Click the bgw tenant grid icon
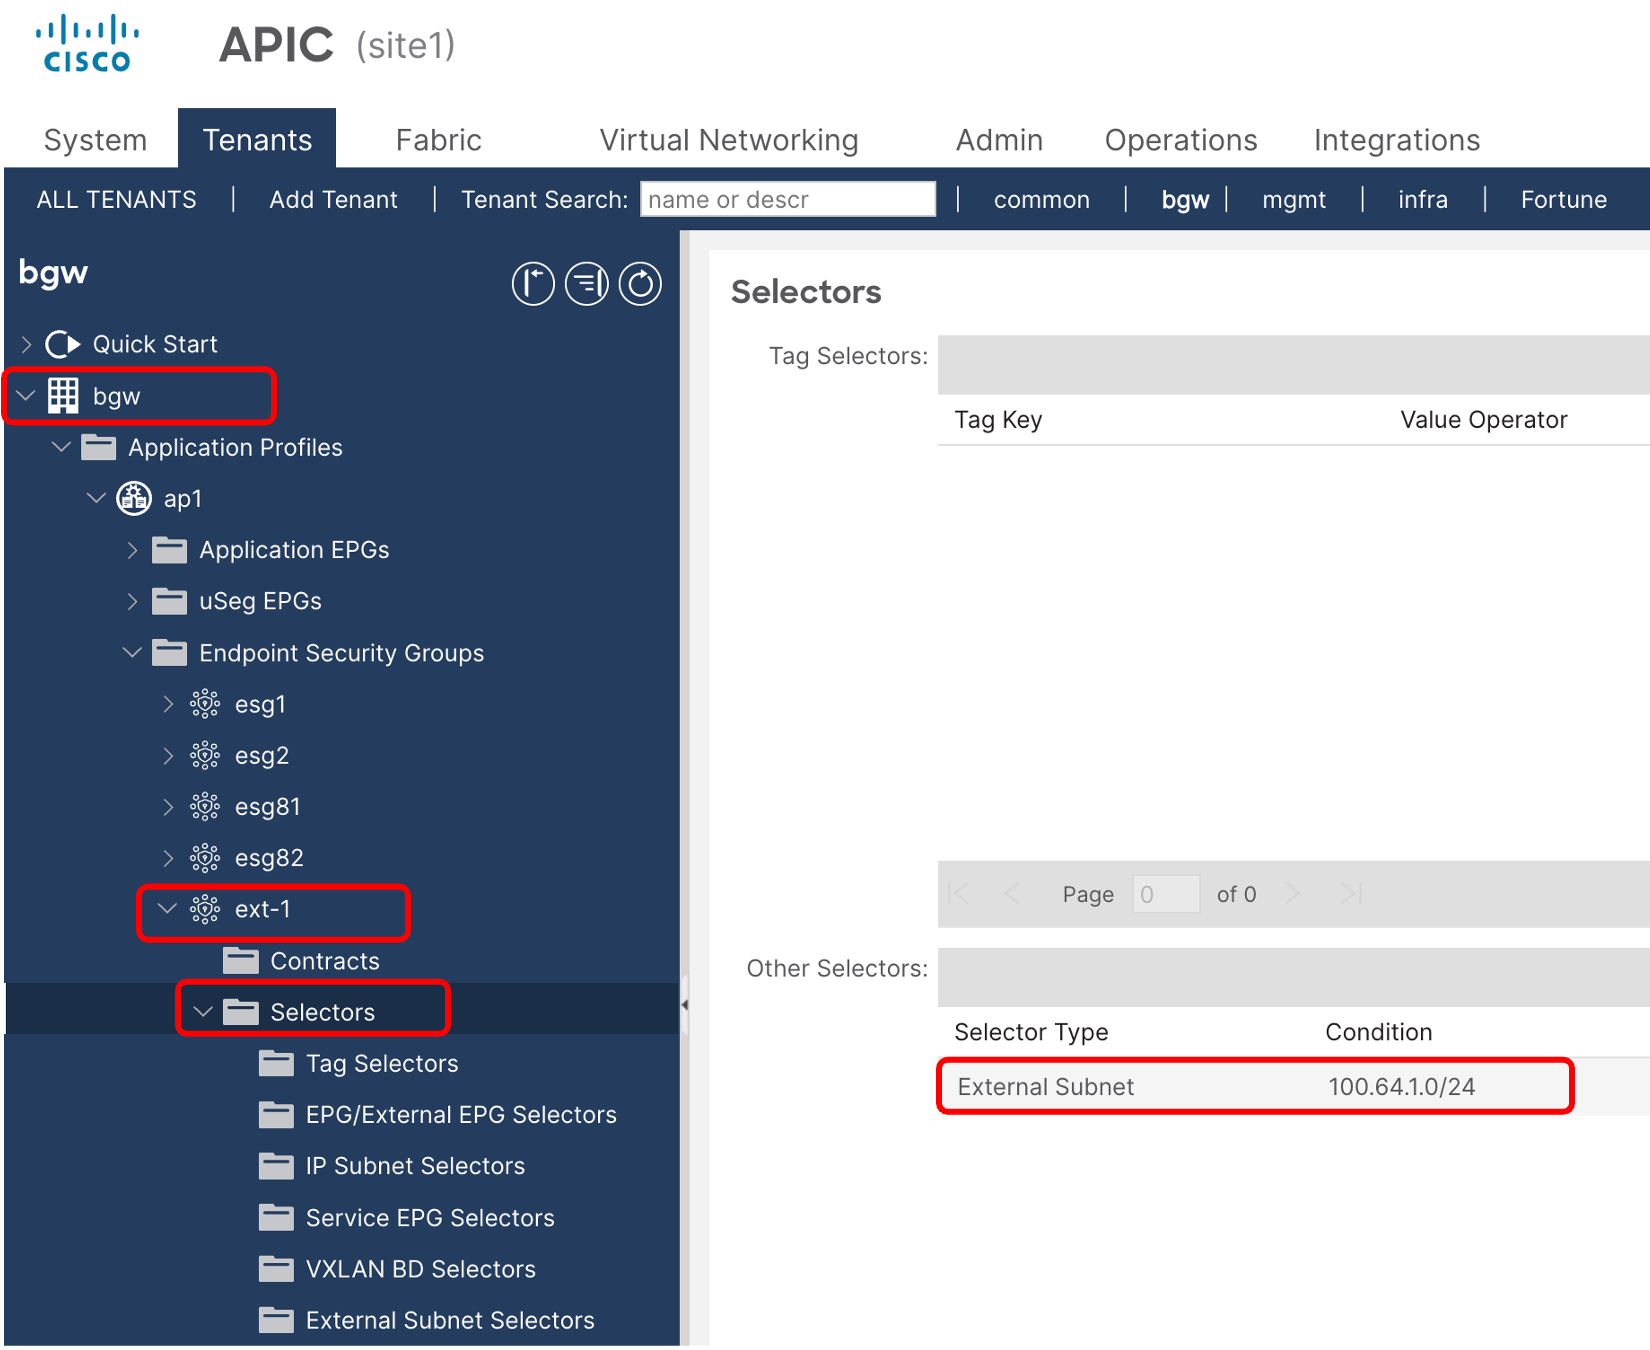The height and width of the screenshot is (1350, 1650). (x=63, y=396)
